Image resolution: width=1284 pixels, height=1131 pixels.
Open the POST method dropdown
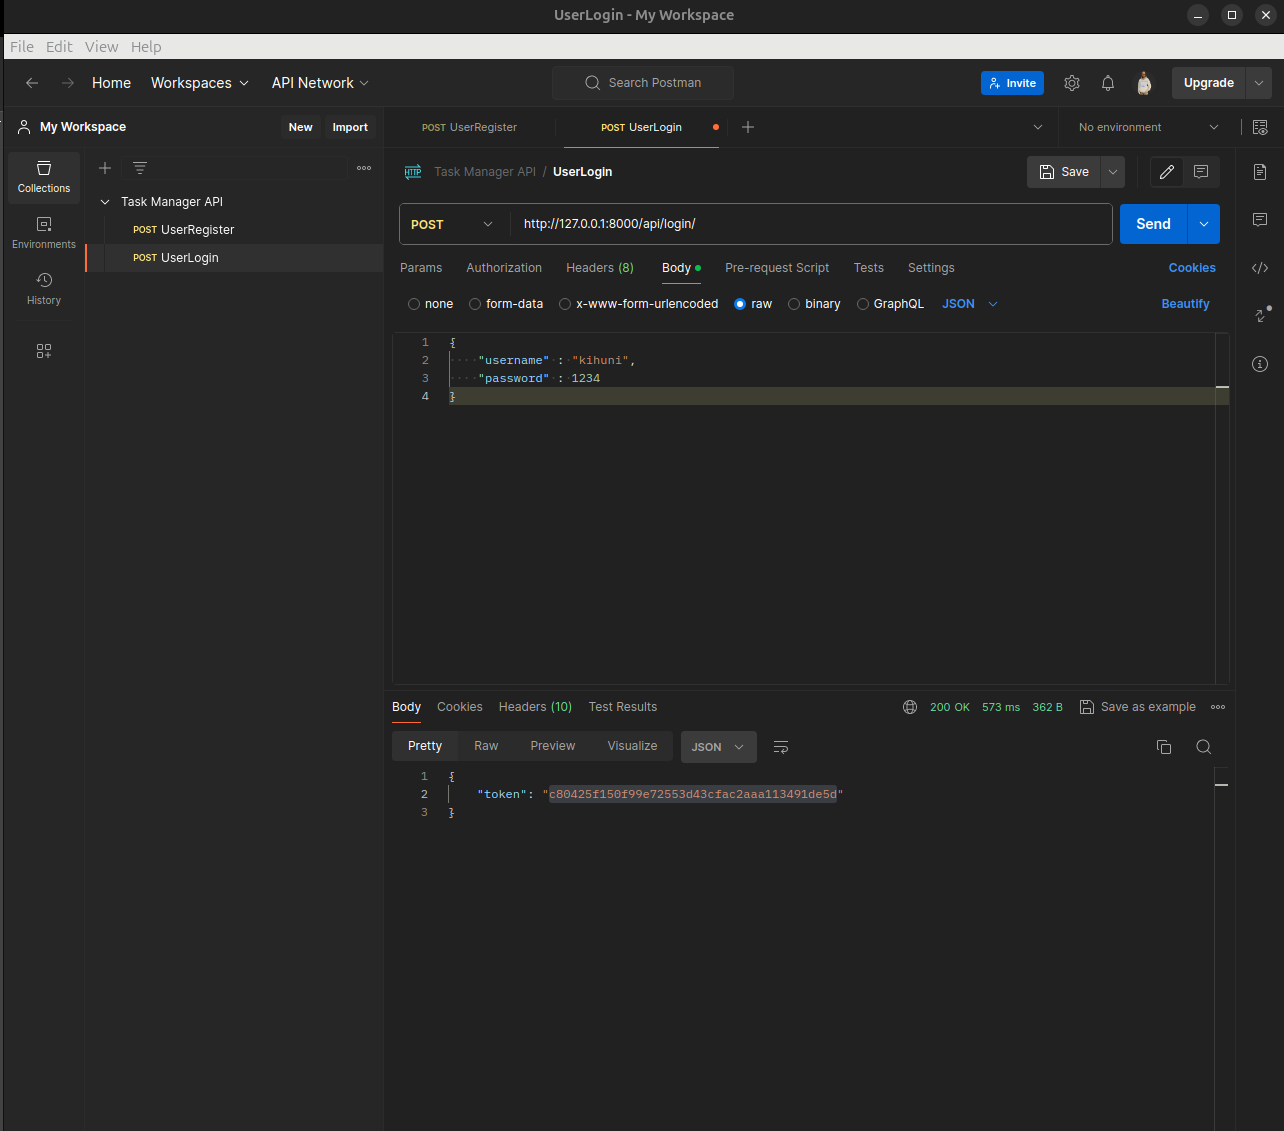pyautogui.click(x=452, y=224)
